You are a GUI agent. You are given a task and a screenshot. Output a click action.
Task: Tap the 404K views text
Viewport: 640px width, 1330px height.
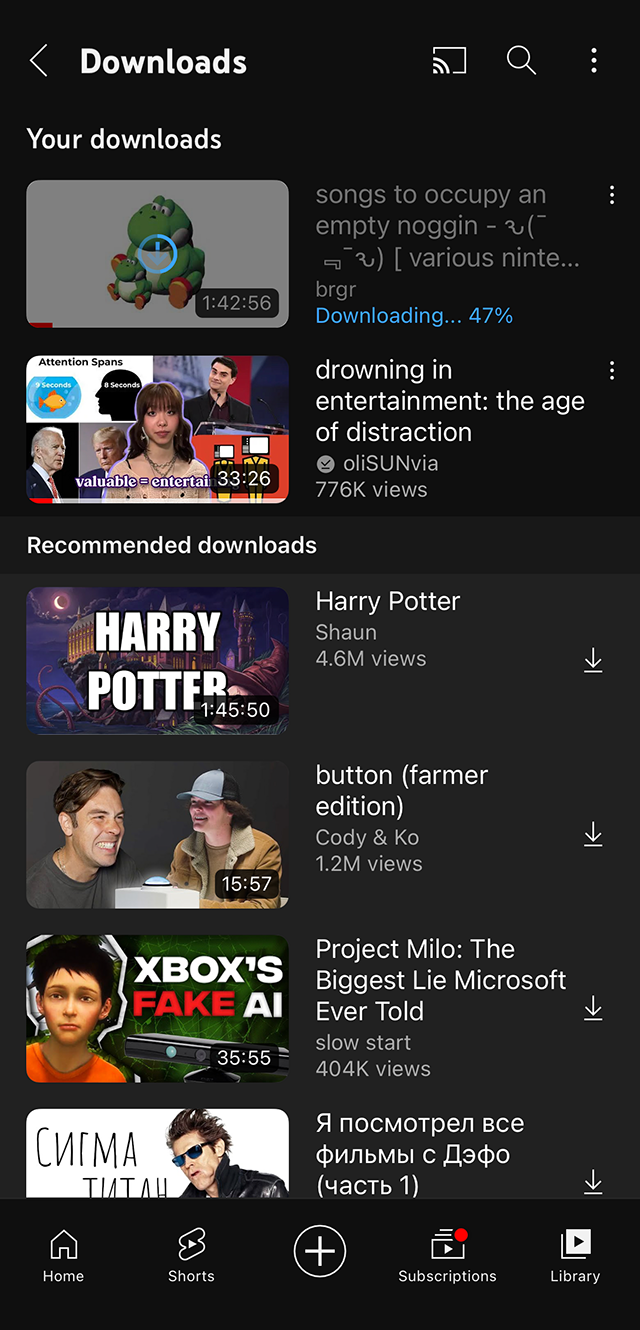[373, 1069]
